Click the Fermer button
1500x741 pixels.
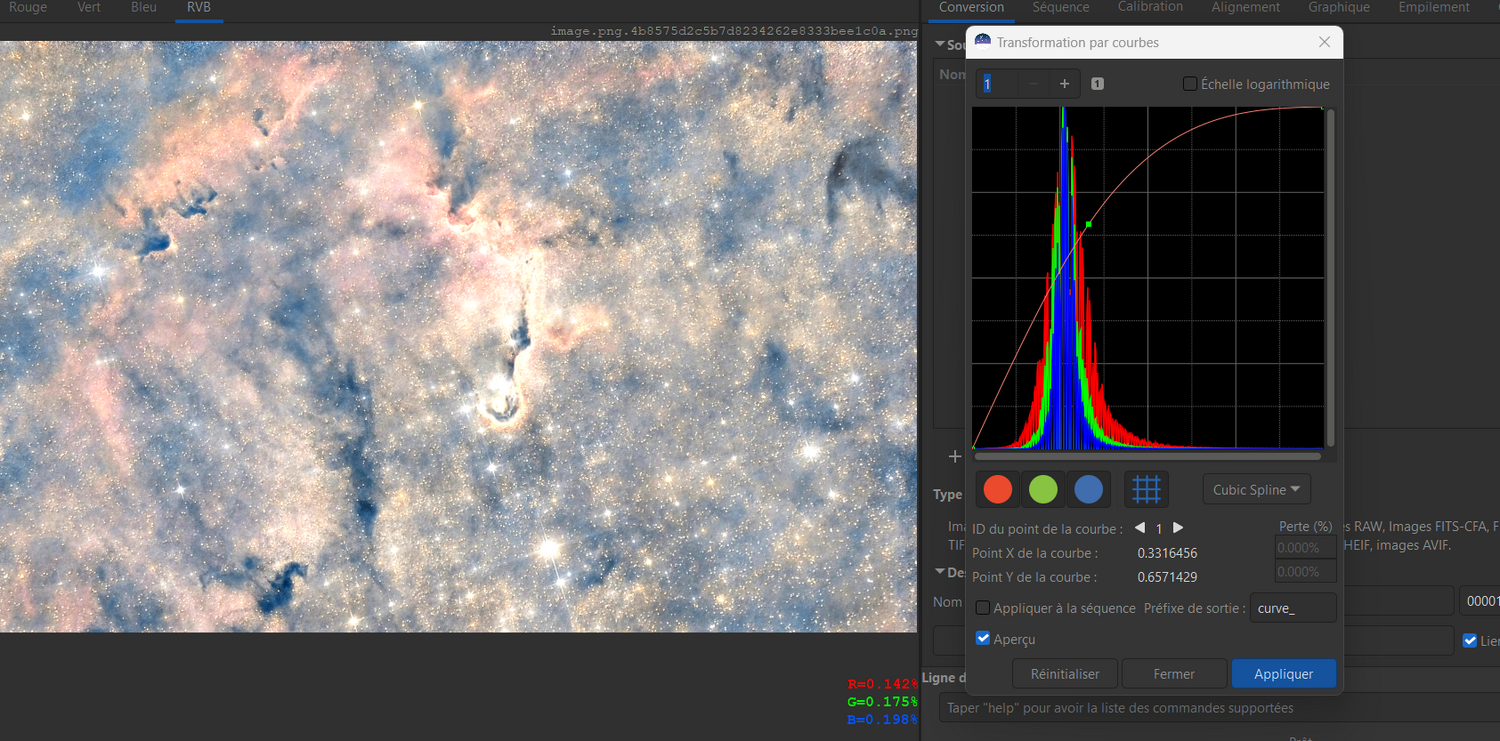(1174, 674)
